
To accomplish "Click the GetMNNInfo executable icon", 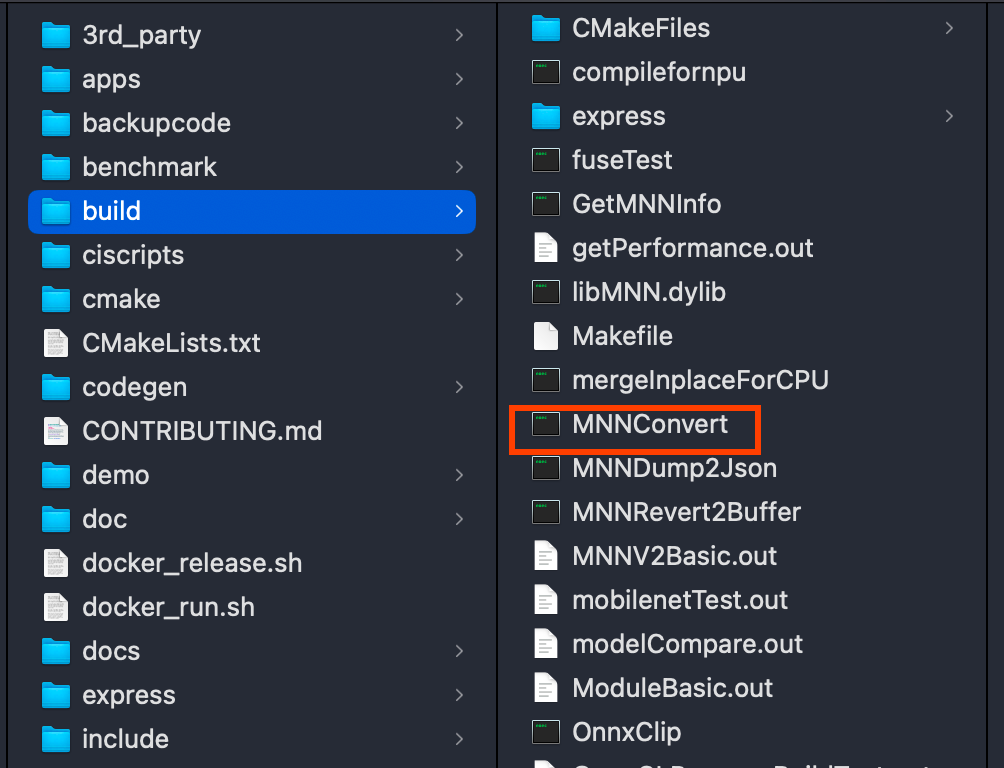I will click(545, 204).
